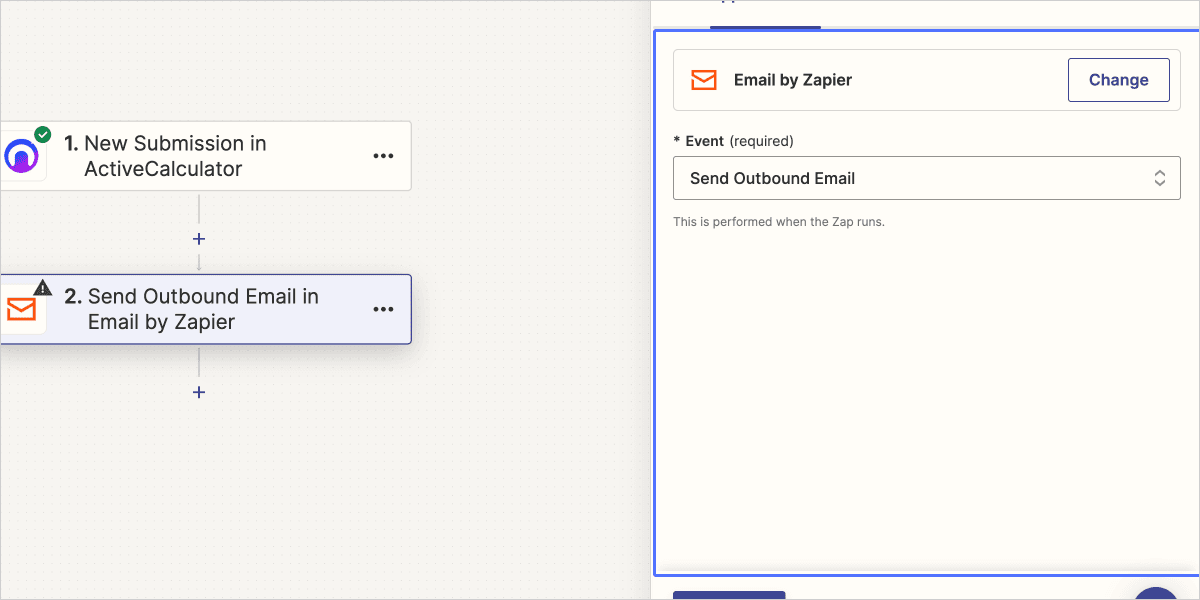1200x600 pixels.
Task: Click the green checkmark badge on step 1
Action: (42, 134)
